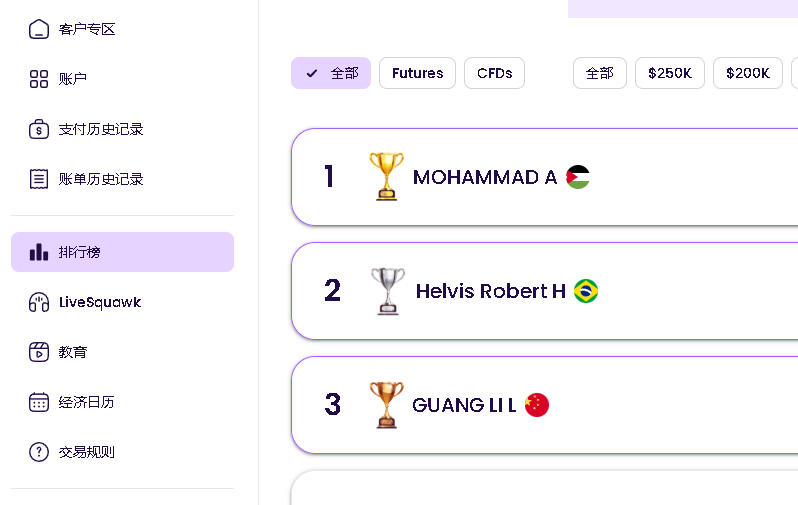Filter leaderboard by $200K accounts
Viewport: 798px width, 505px height.
pyautogui.click(x=748, y=73)
